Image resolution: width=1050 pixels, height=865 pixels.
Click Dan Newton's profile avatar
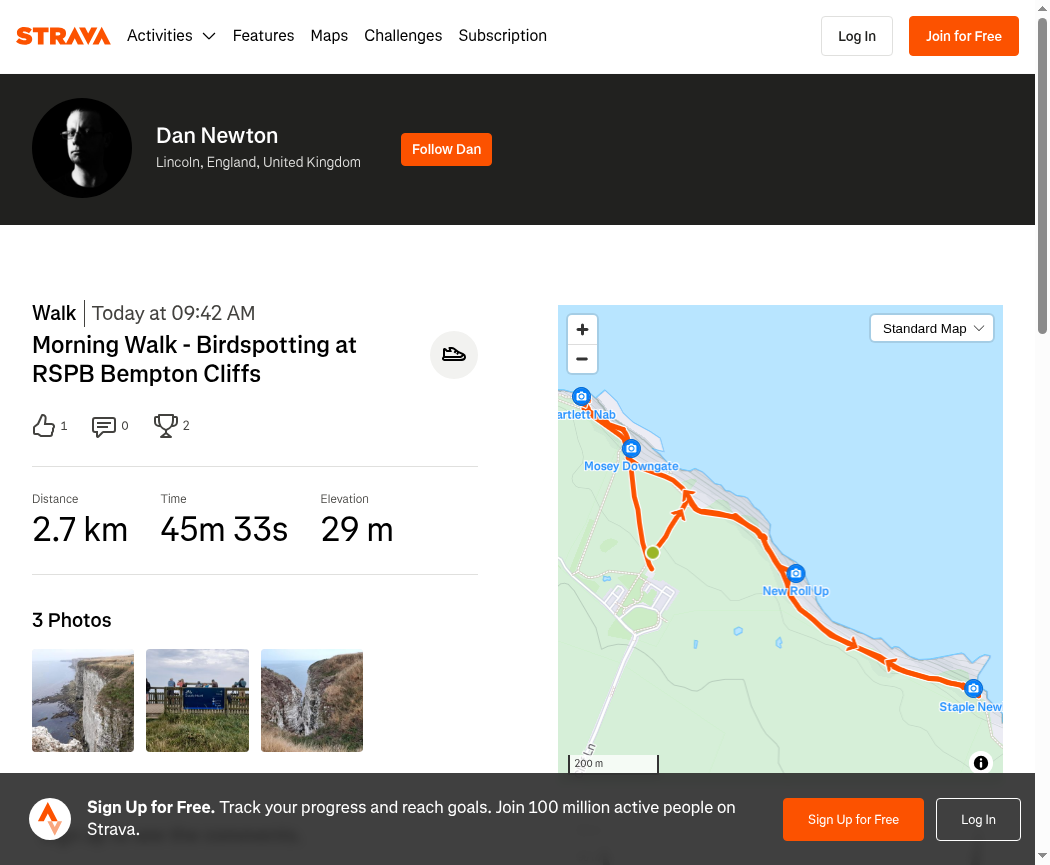[82, 148]
